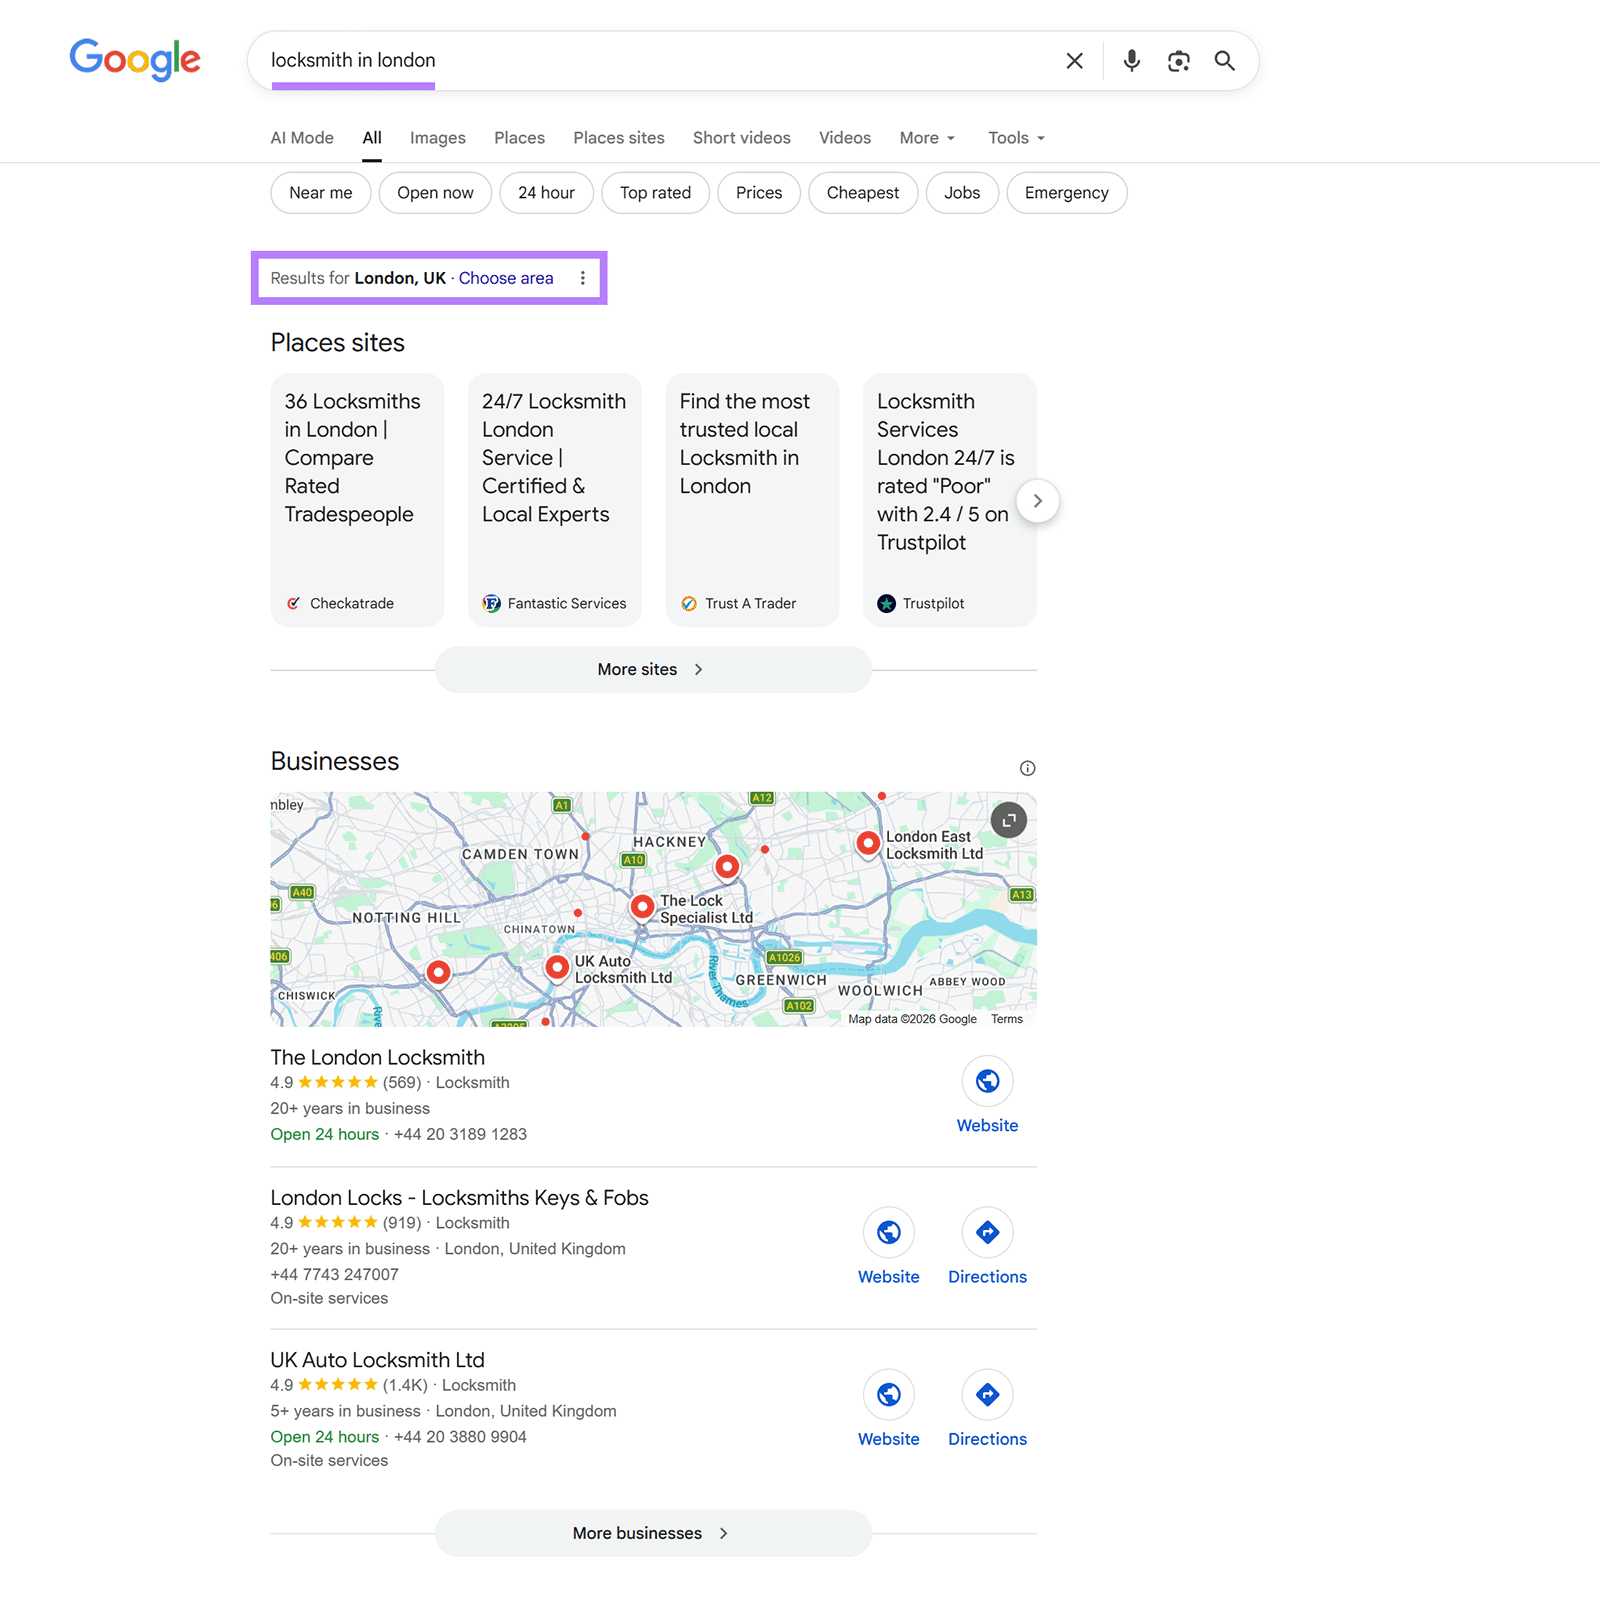Click the search magnifier icon
The image size is (1600, 1600).
point(1224,60)
